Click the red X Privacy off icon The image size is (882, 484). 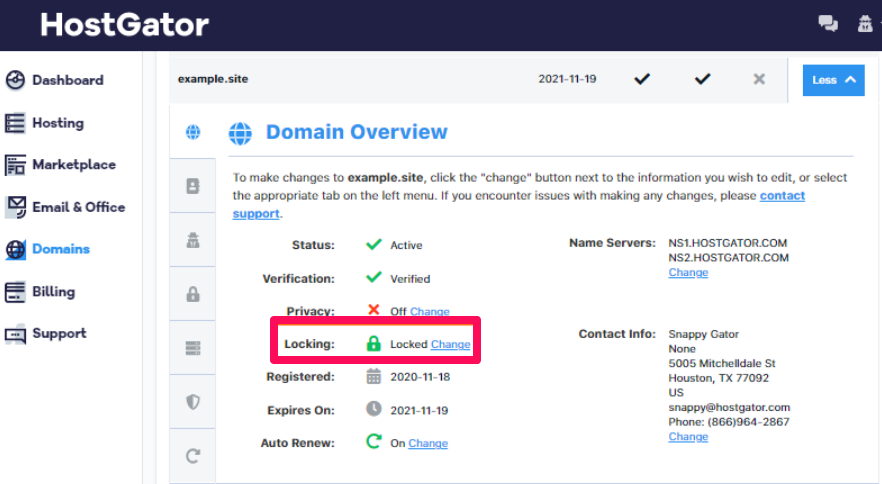pos(374,310)
